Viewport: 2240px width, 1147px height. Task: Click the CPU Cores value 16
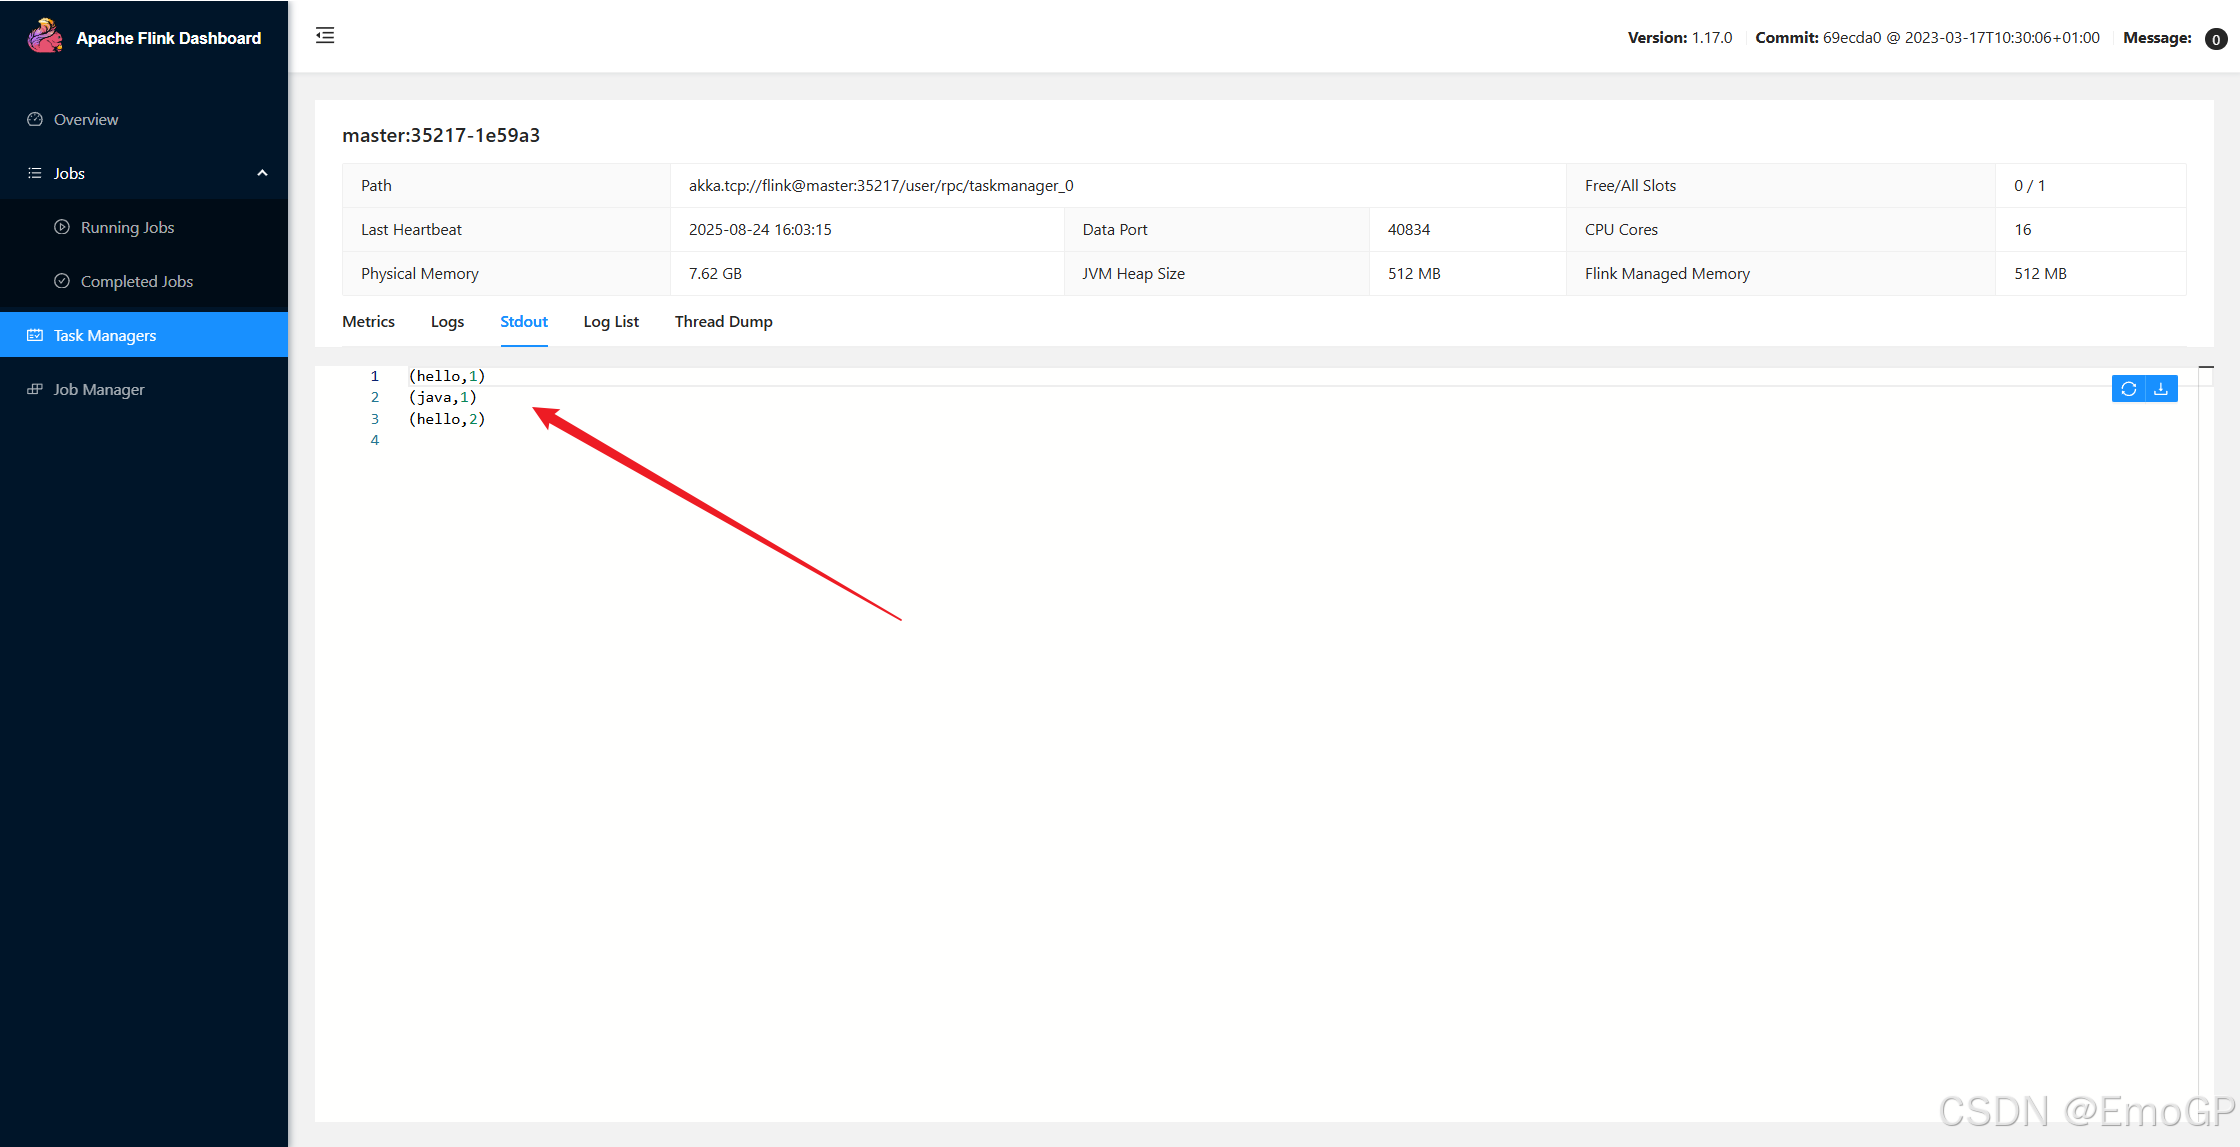2023,229
